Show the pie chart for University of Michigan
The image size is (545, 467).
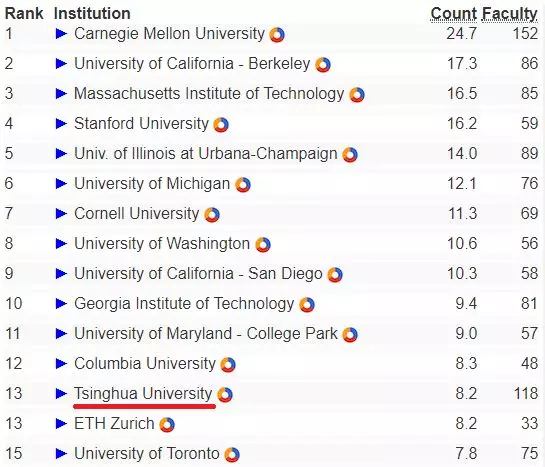click(x=243, y=185)
